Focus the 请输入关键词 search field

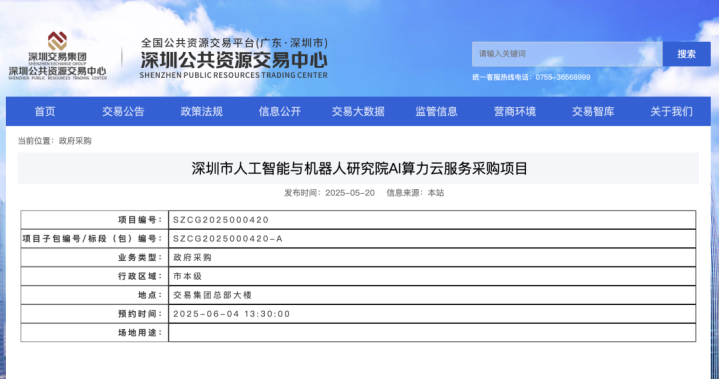[x=567, y=54]
